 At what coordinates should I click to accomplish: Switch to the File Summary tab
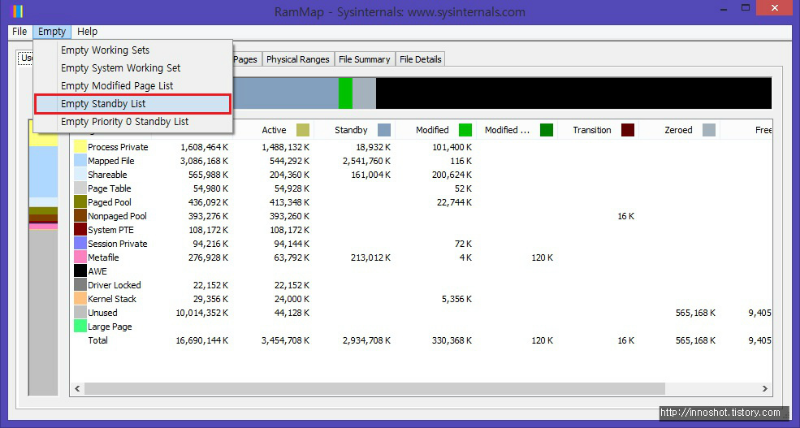364,59
